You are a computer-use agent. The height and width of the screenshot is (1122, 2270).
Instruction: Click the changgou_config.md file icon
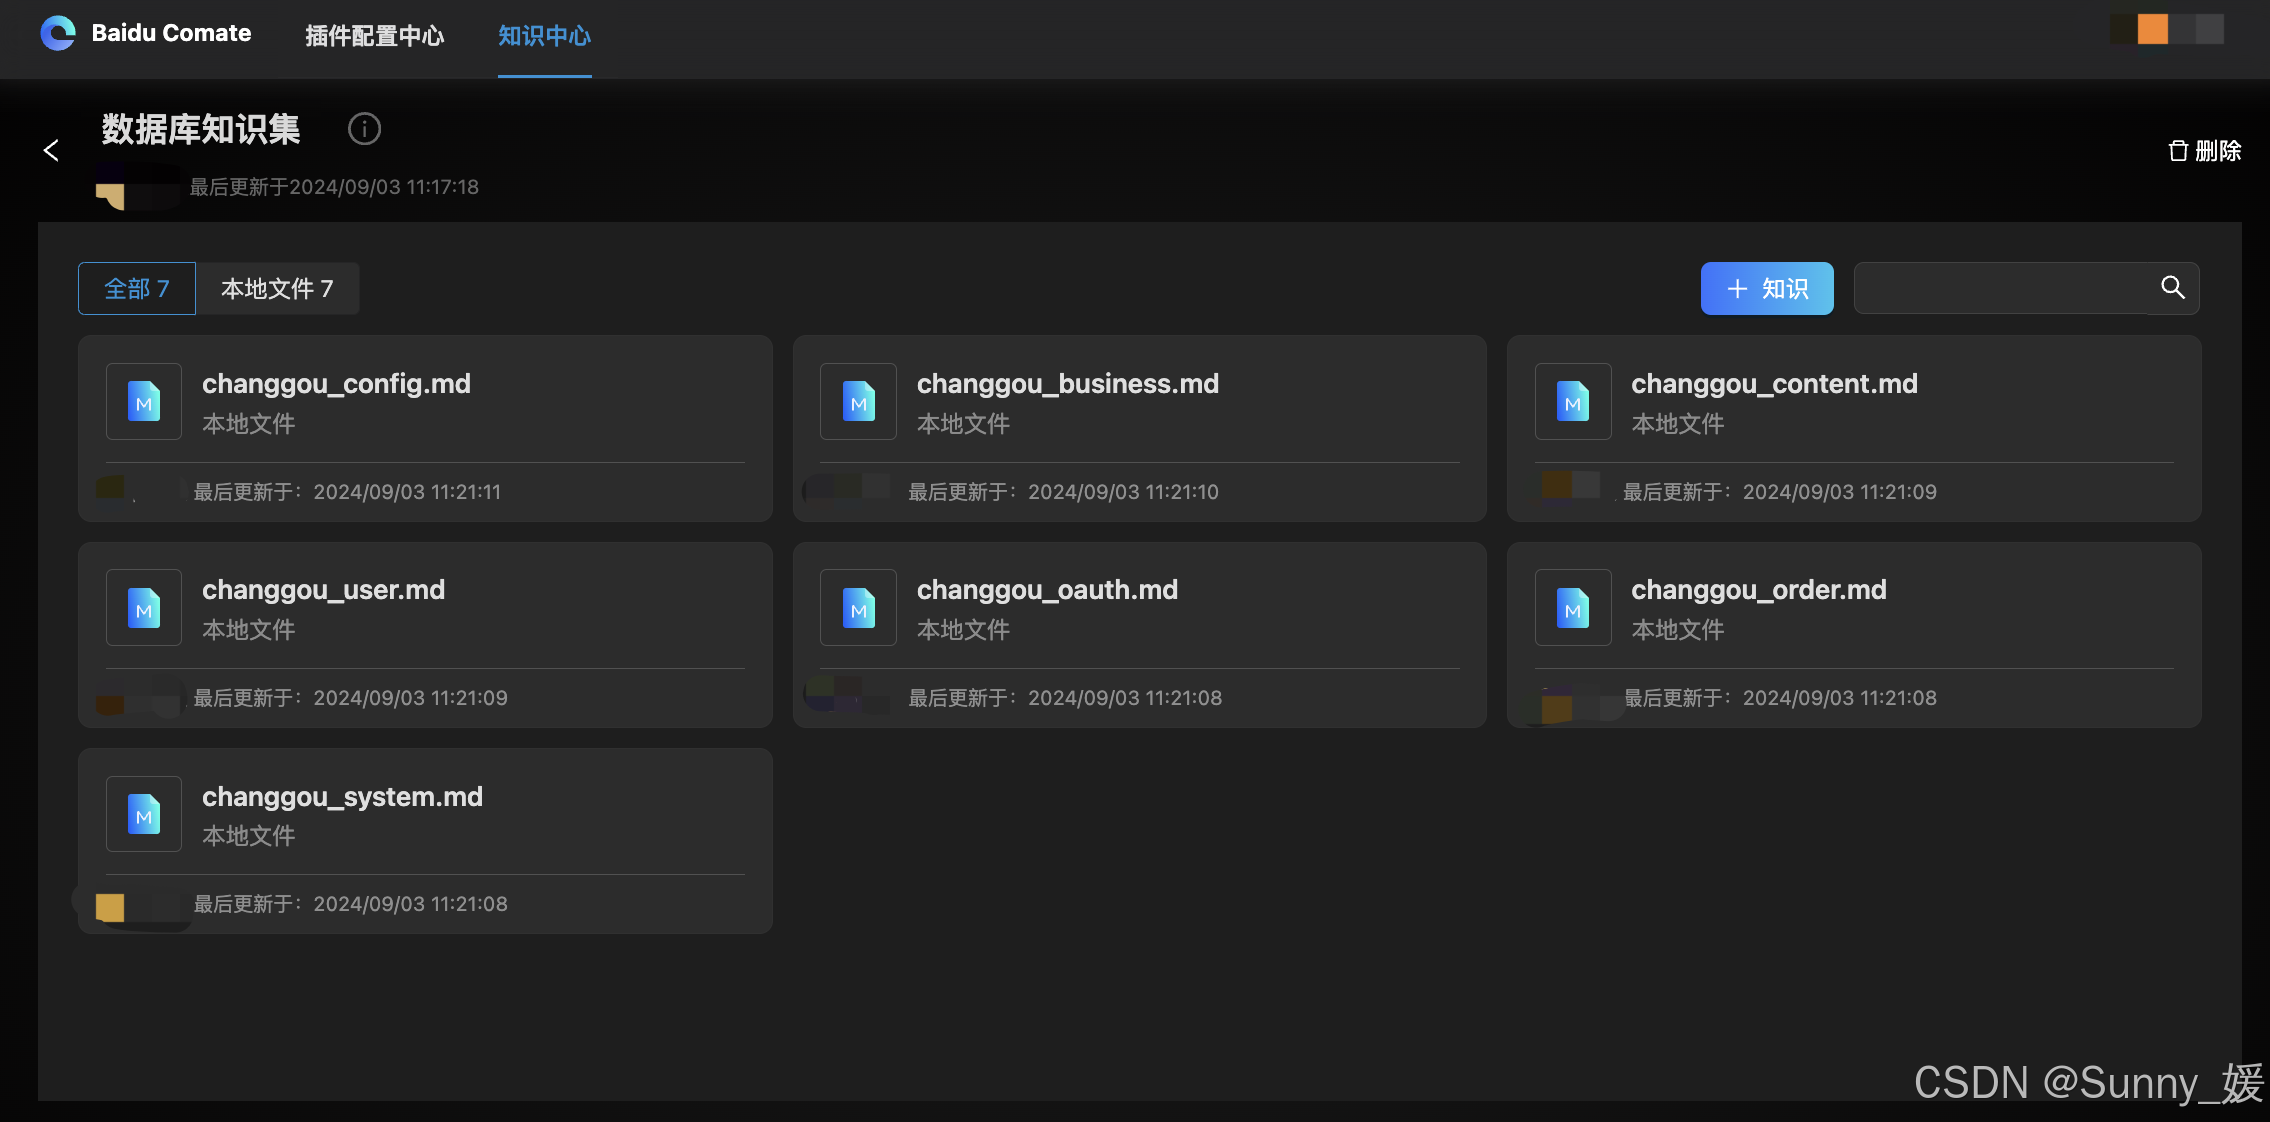click(144, 401)
